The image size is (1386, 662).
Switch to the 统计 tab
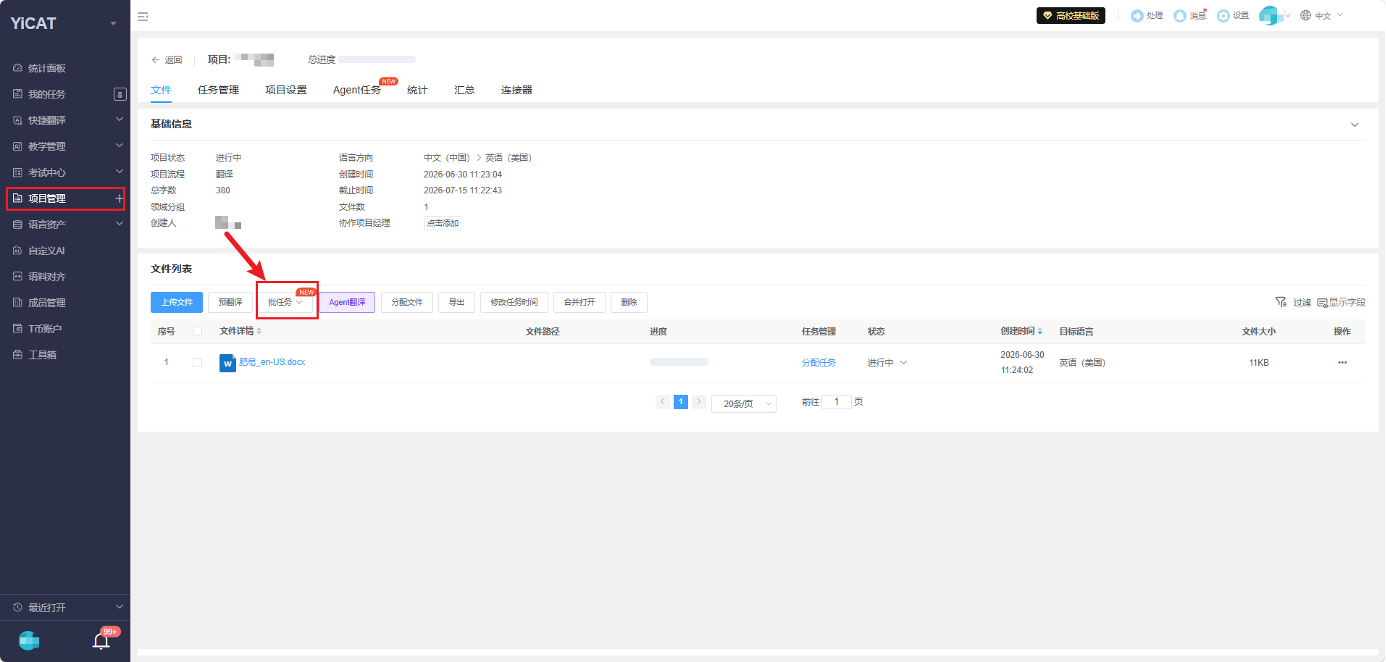417,90
